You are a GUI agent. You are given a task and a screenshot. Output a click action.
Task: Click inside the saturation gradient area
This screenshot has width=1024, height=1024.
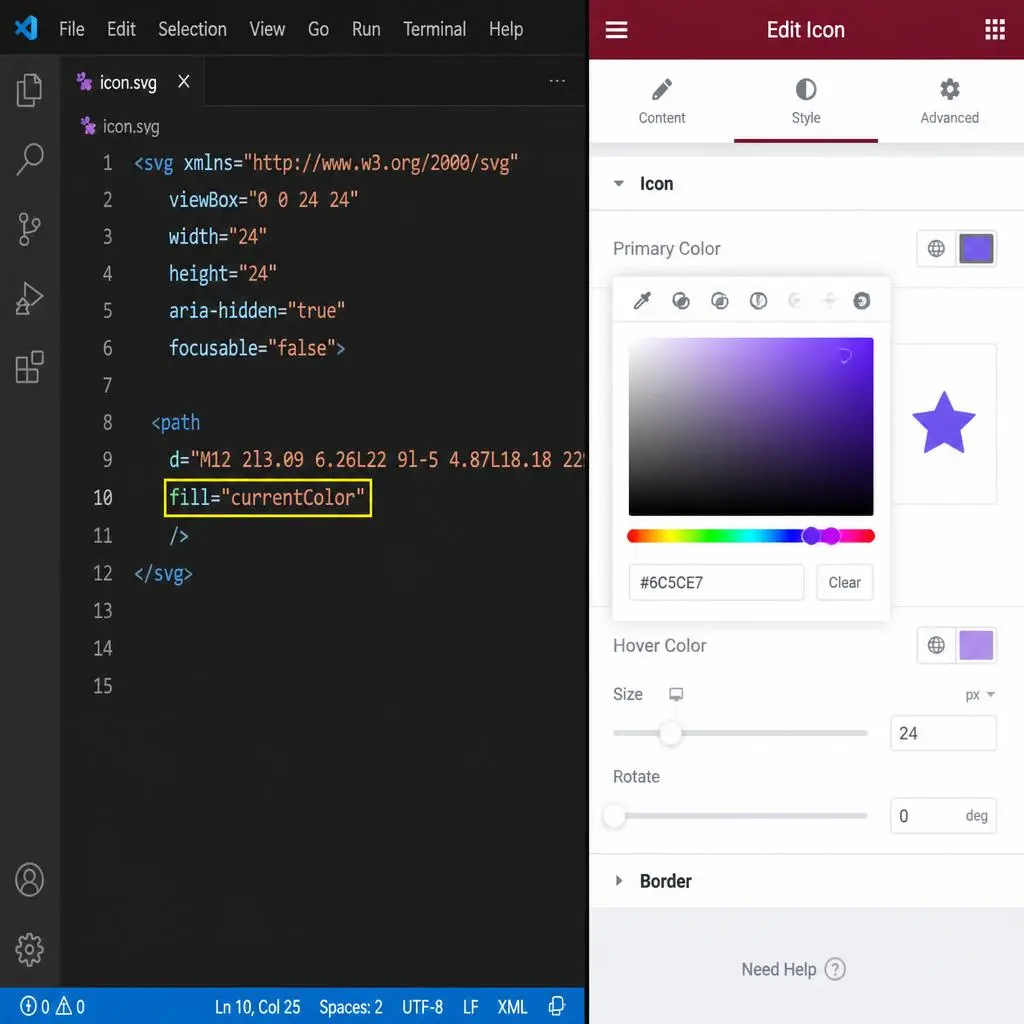pyautogui.click(x=750, y=426)
